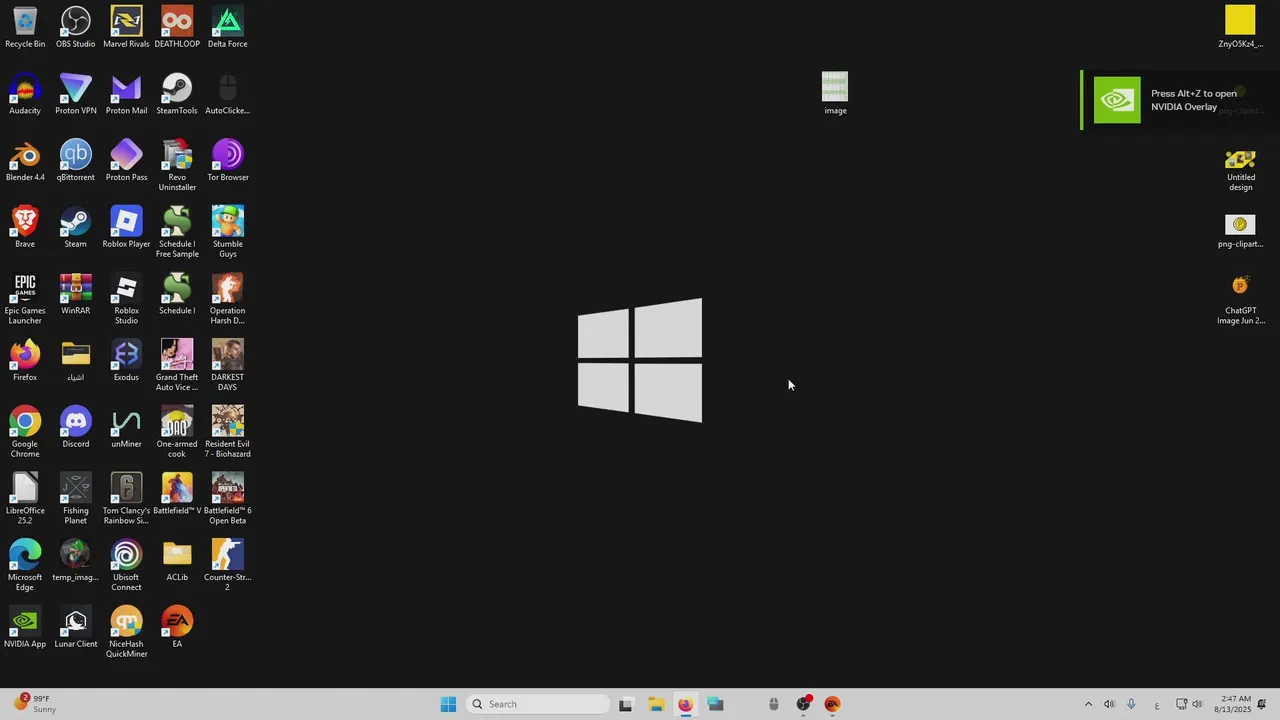Select the Tor Browser desktop icon
This screenshot has height=720, width=1280.
pos(228,161)
